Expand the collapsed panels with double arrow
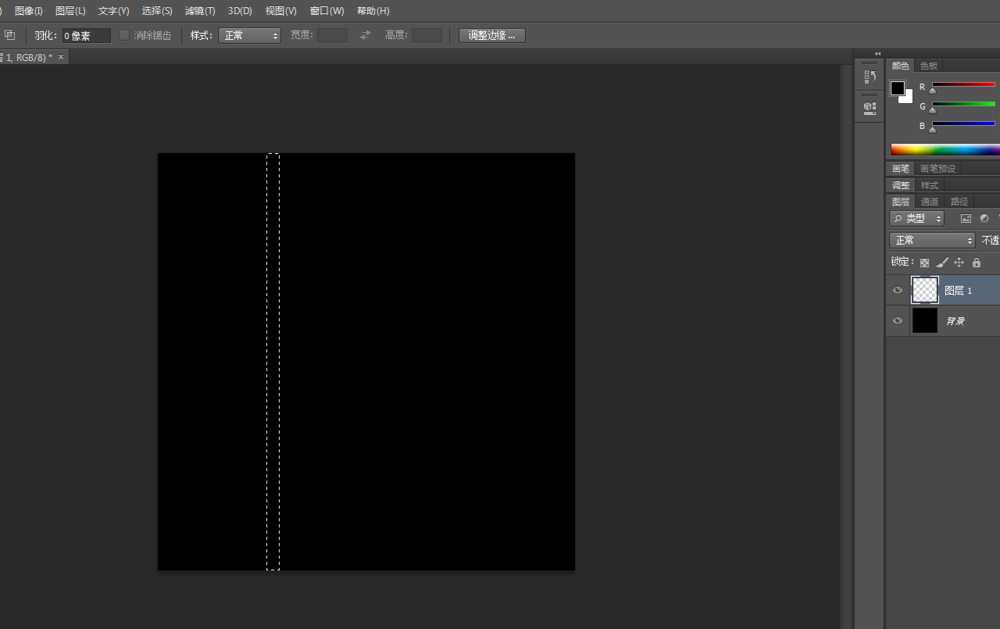 (878, 54)
